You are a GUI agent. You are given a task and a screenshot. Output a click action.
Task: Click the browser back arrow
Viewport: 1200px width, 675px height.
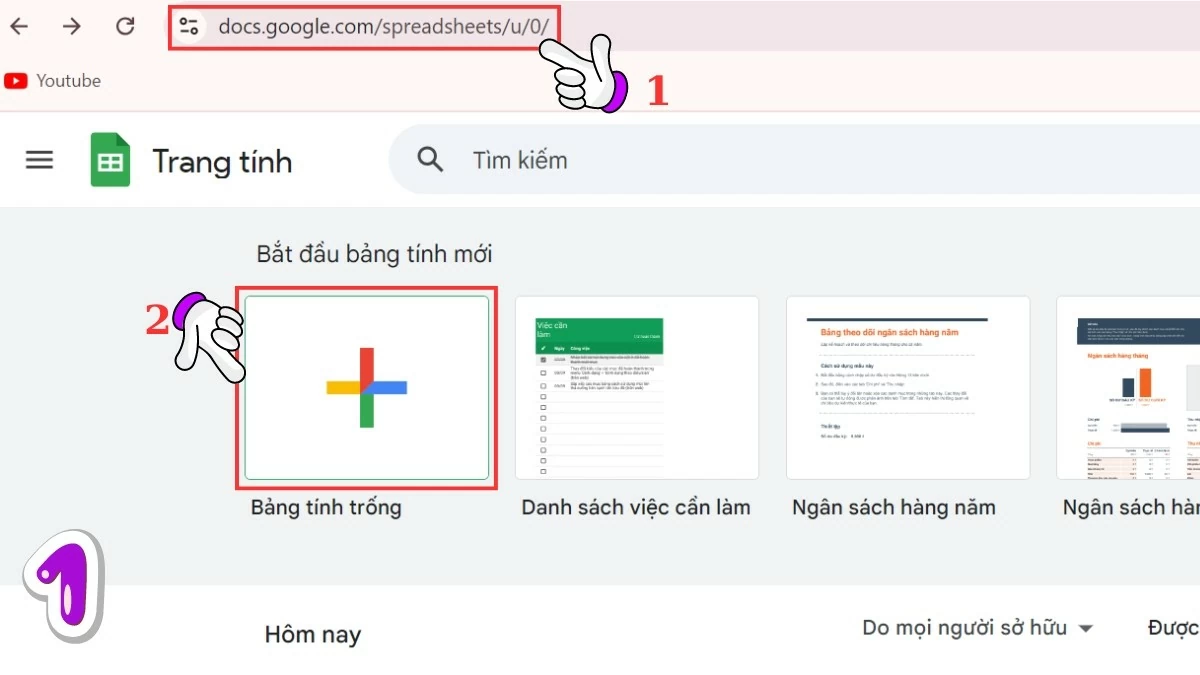coord(19,26)
